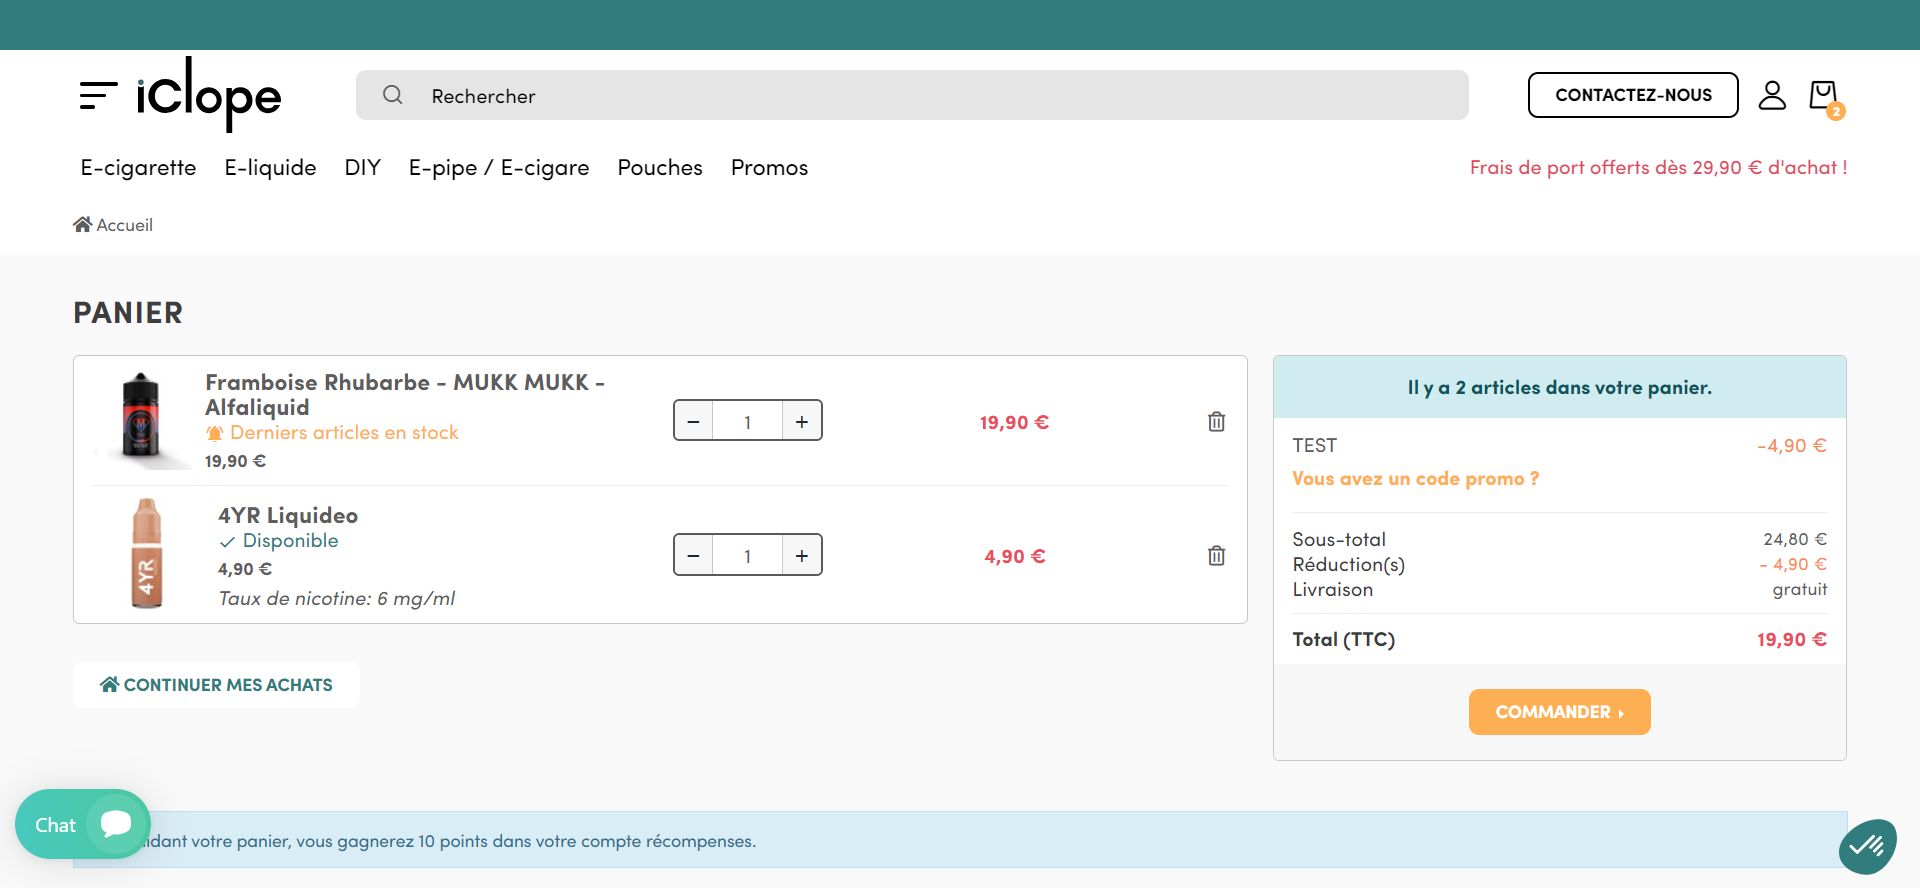Screen dimensions: 1920x888
Task: Delete Framboise Rhubarbe item with trash icon
Action: coord(1216,421)
